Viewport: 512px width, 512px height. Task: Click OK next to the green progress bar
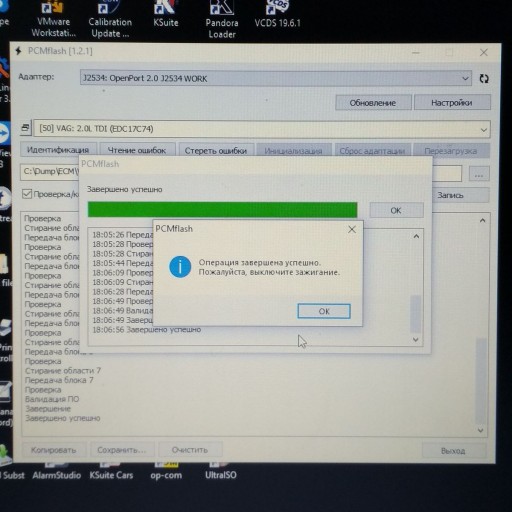coord(396,210)
